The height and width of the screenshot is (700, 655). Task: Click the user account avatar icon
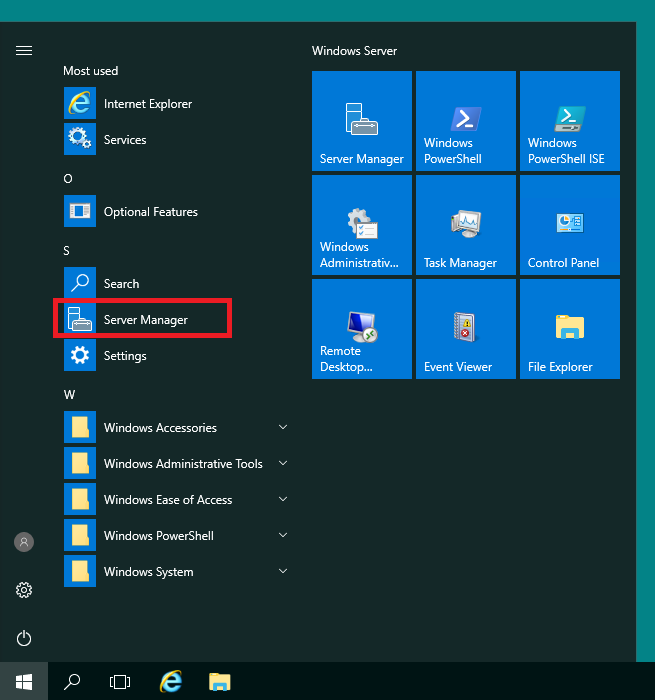(24, 542)
